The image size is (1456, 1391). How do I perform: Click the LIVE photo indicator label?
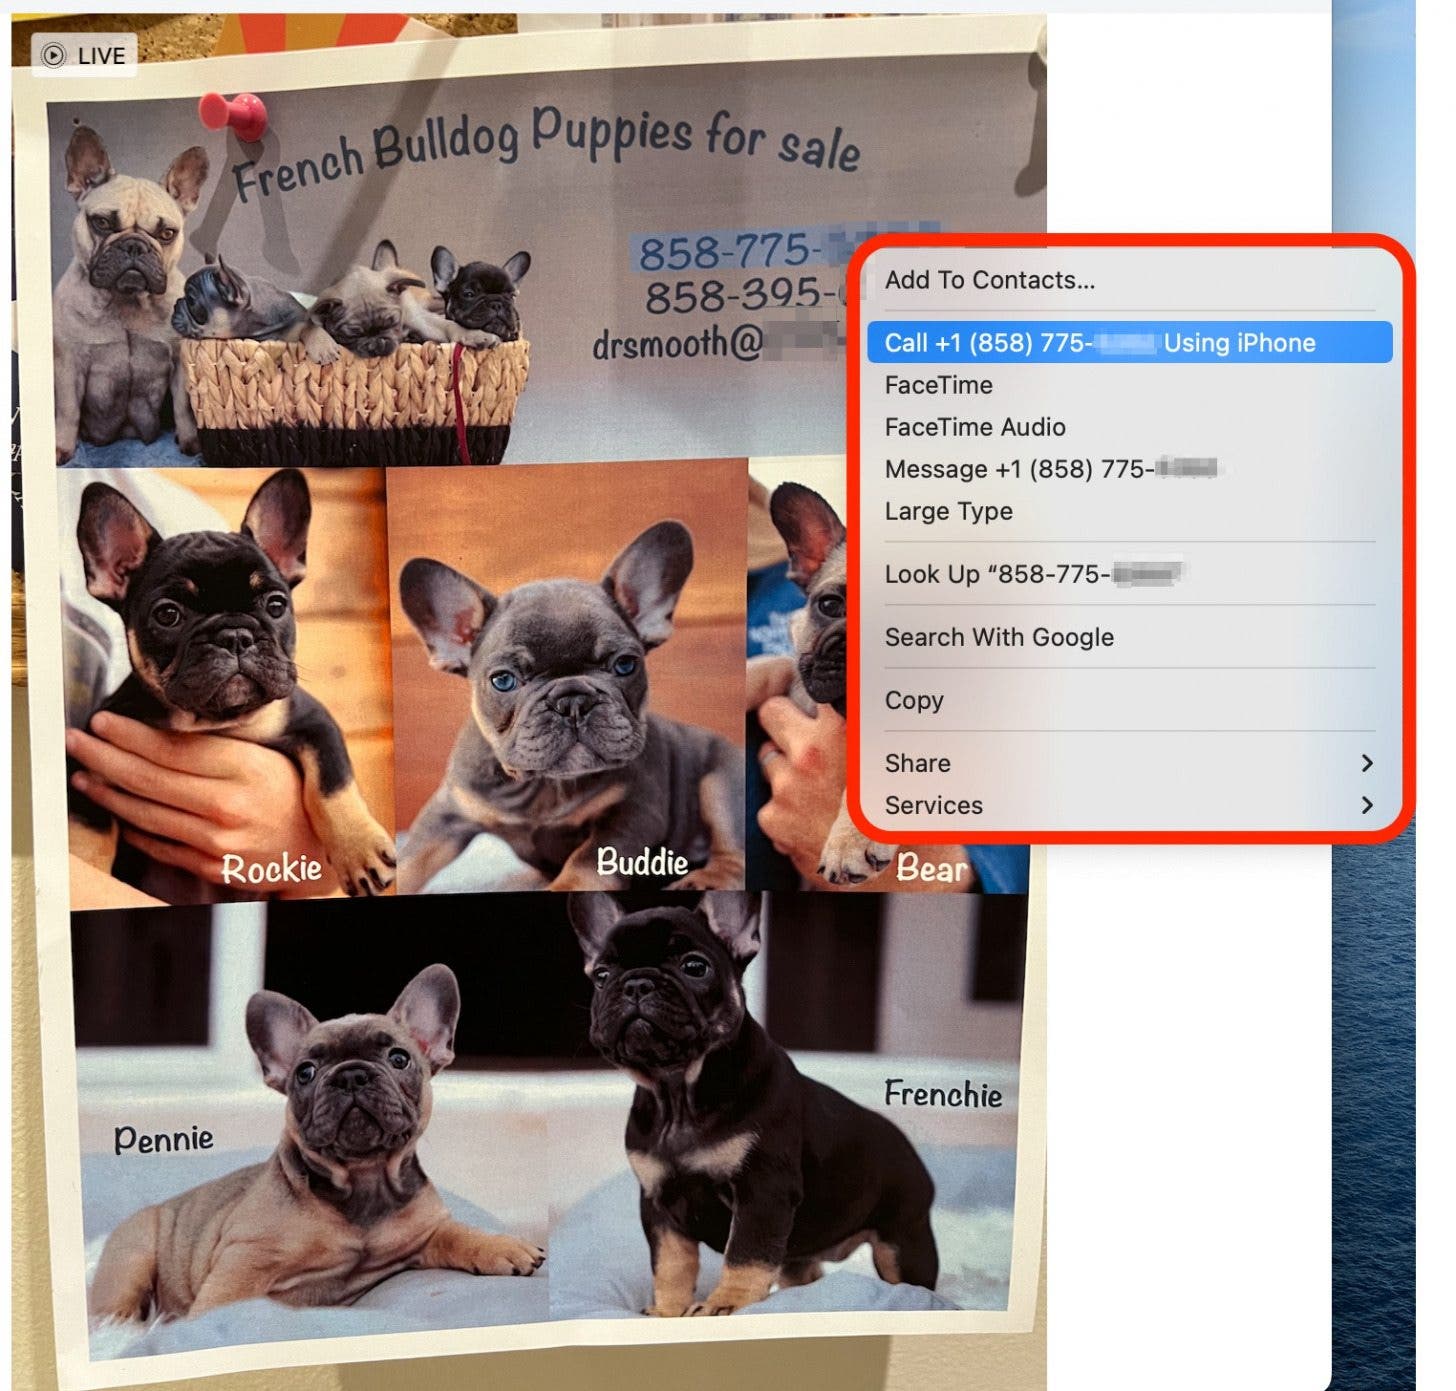(x=98, y=54)
